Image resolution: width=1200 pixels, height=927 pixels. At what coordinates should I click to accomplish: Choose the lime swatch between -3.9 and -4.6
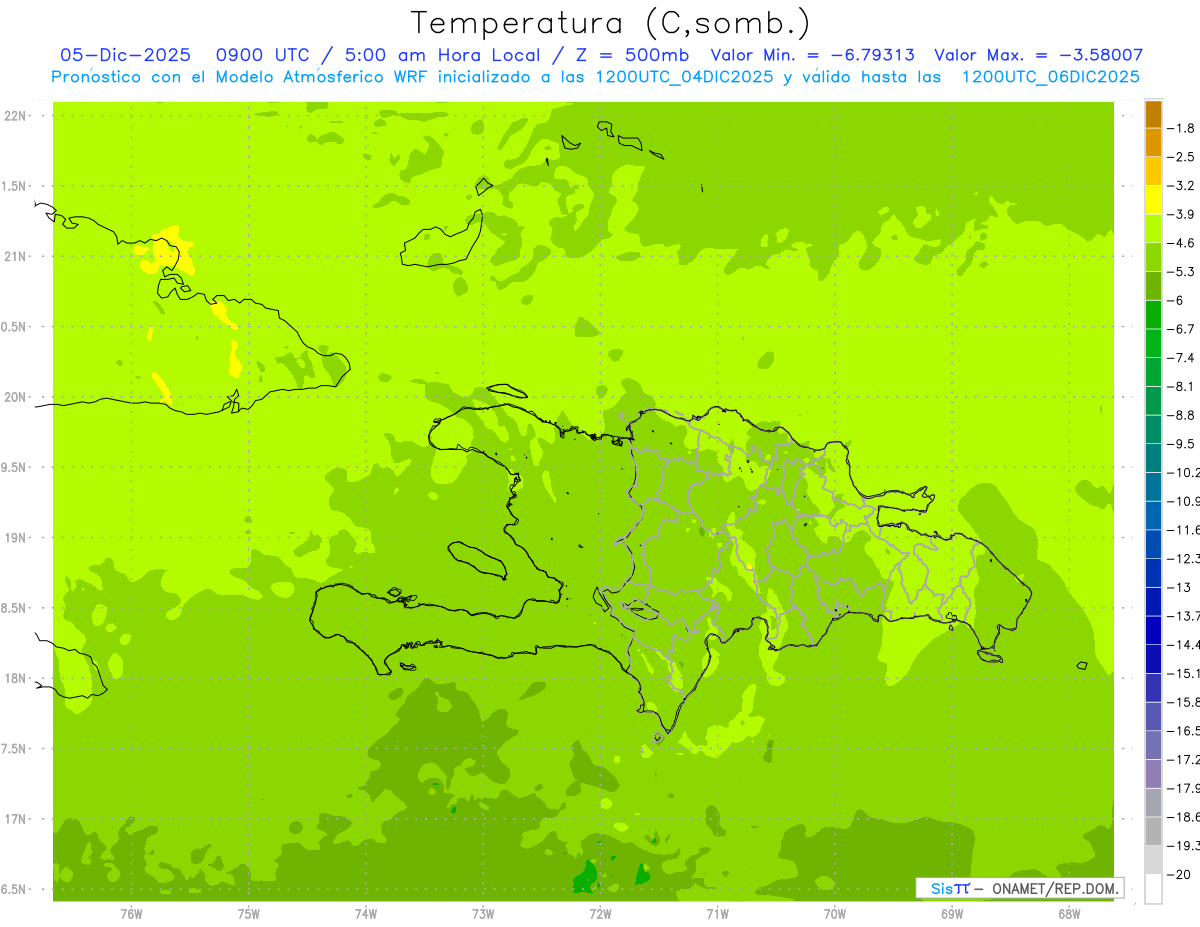click(1153, 229)
